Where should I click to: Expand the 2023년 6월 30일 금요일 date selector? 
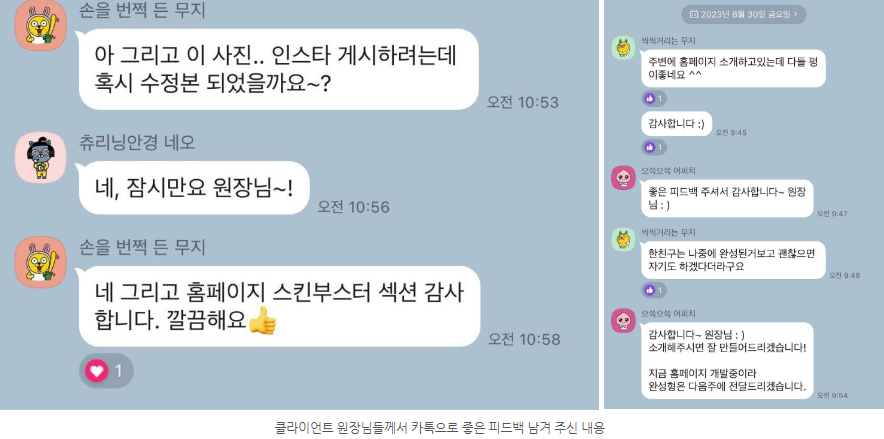click(744, 14)
